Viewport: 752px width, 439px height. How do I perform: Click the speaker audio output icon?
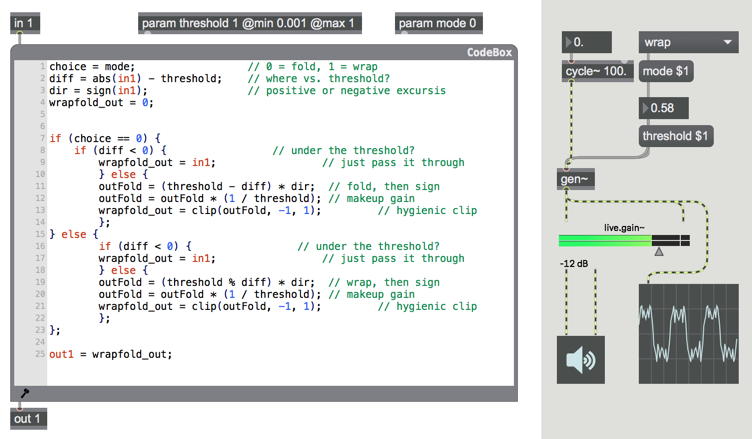tap(580, 360)
